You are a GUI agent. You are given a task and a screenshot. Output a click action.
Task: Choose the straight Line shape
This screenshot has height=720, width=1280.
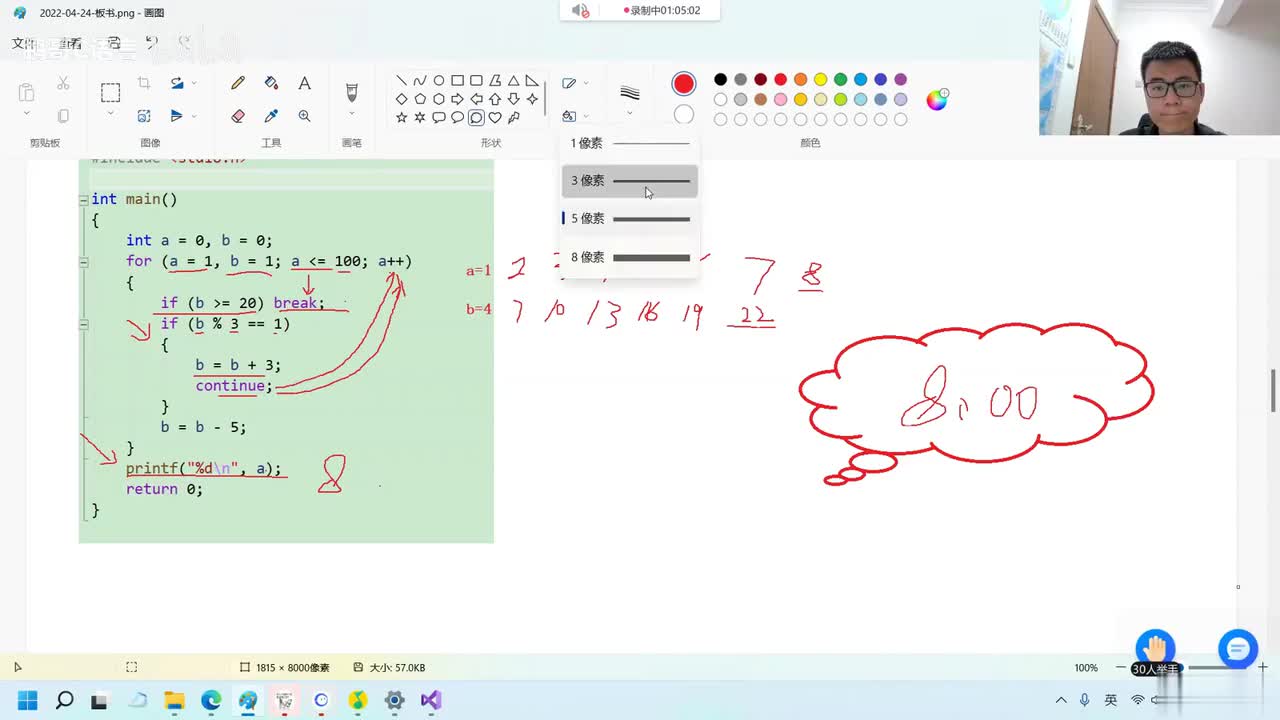coord(401,81)
